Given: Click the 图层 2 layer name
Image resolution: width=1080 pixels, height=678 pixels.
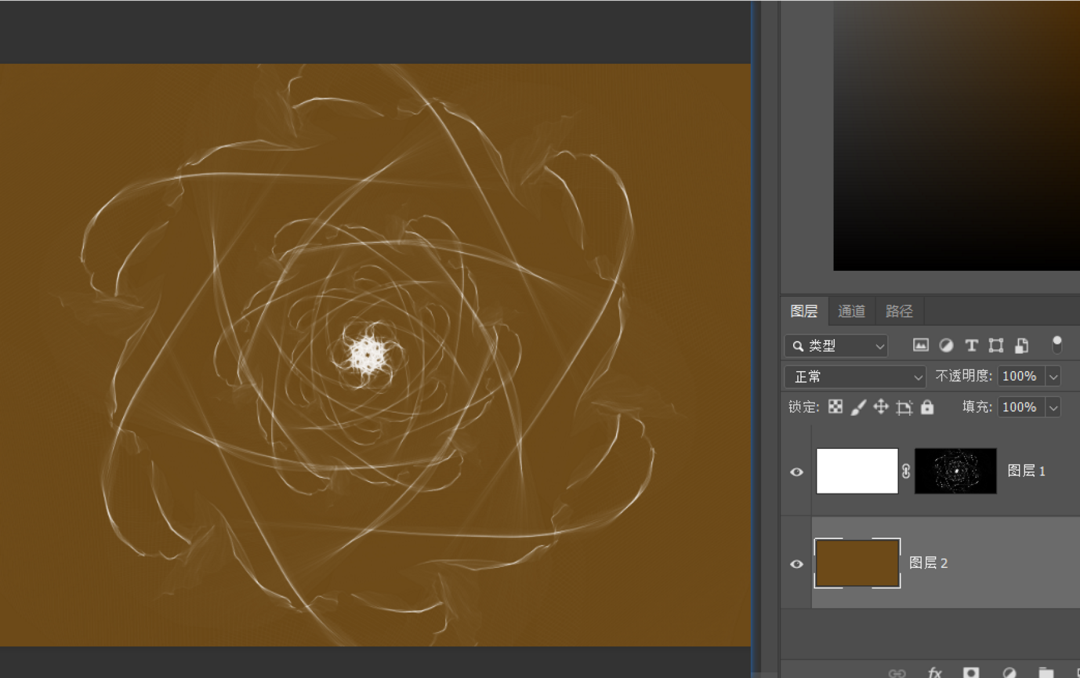Looking at the screenshot, I should [x=928, y=563].
